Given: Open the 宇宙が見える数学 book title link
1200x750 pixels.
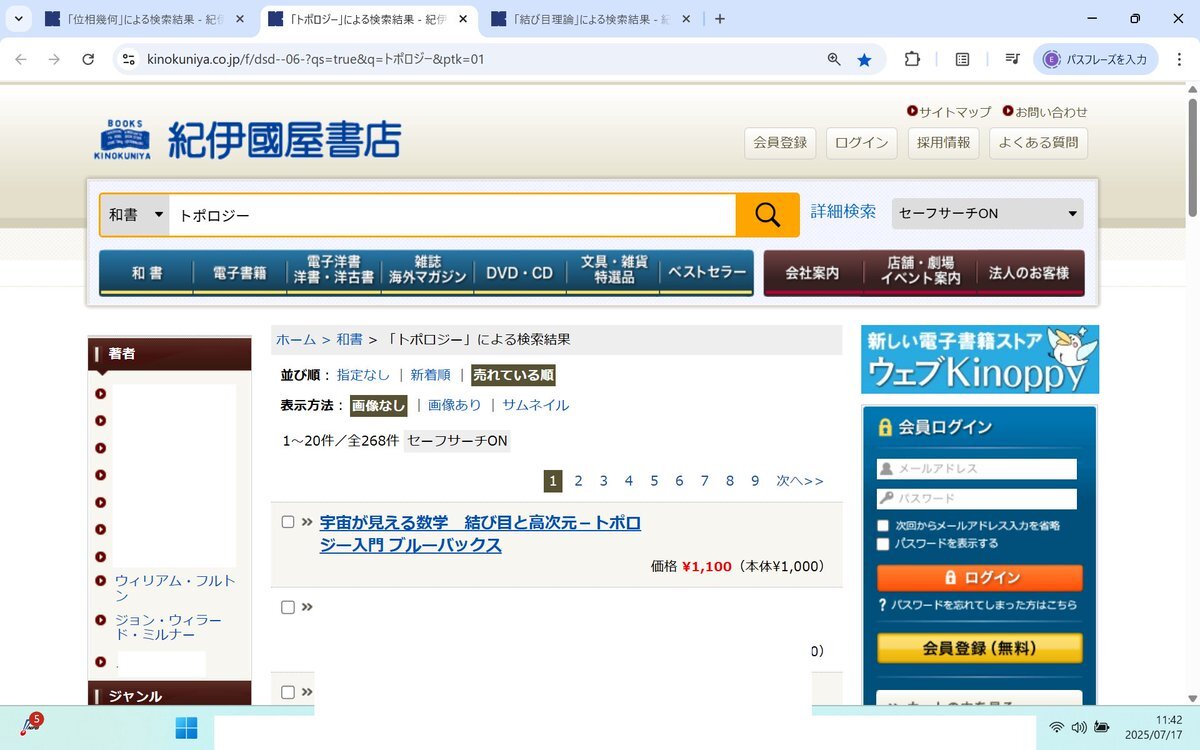Looking at the screenshot, I should [480, 534].
